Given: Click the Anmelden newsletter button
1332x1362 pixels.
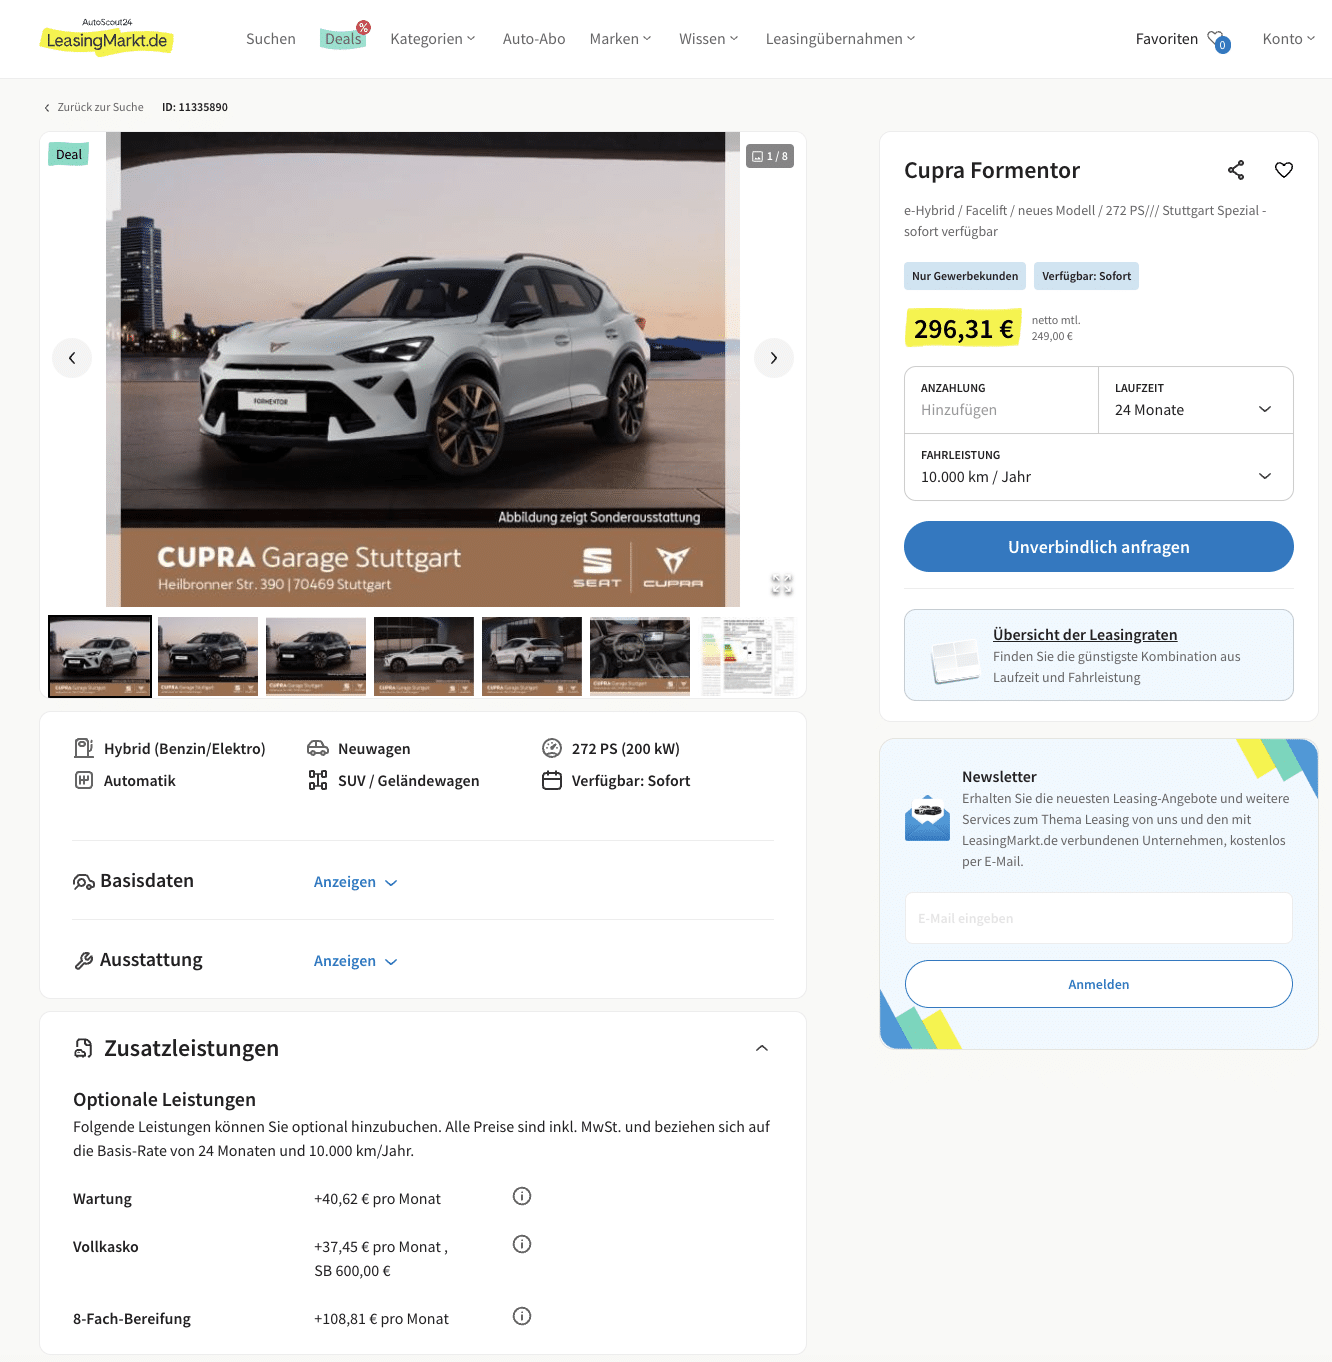Looking at the screenshot, I should click(x=1099, y=984).
